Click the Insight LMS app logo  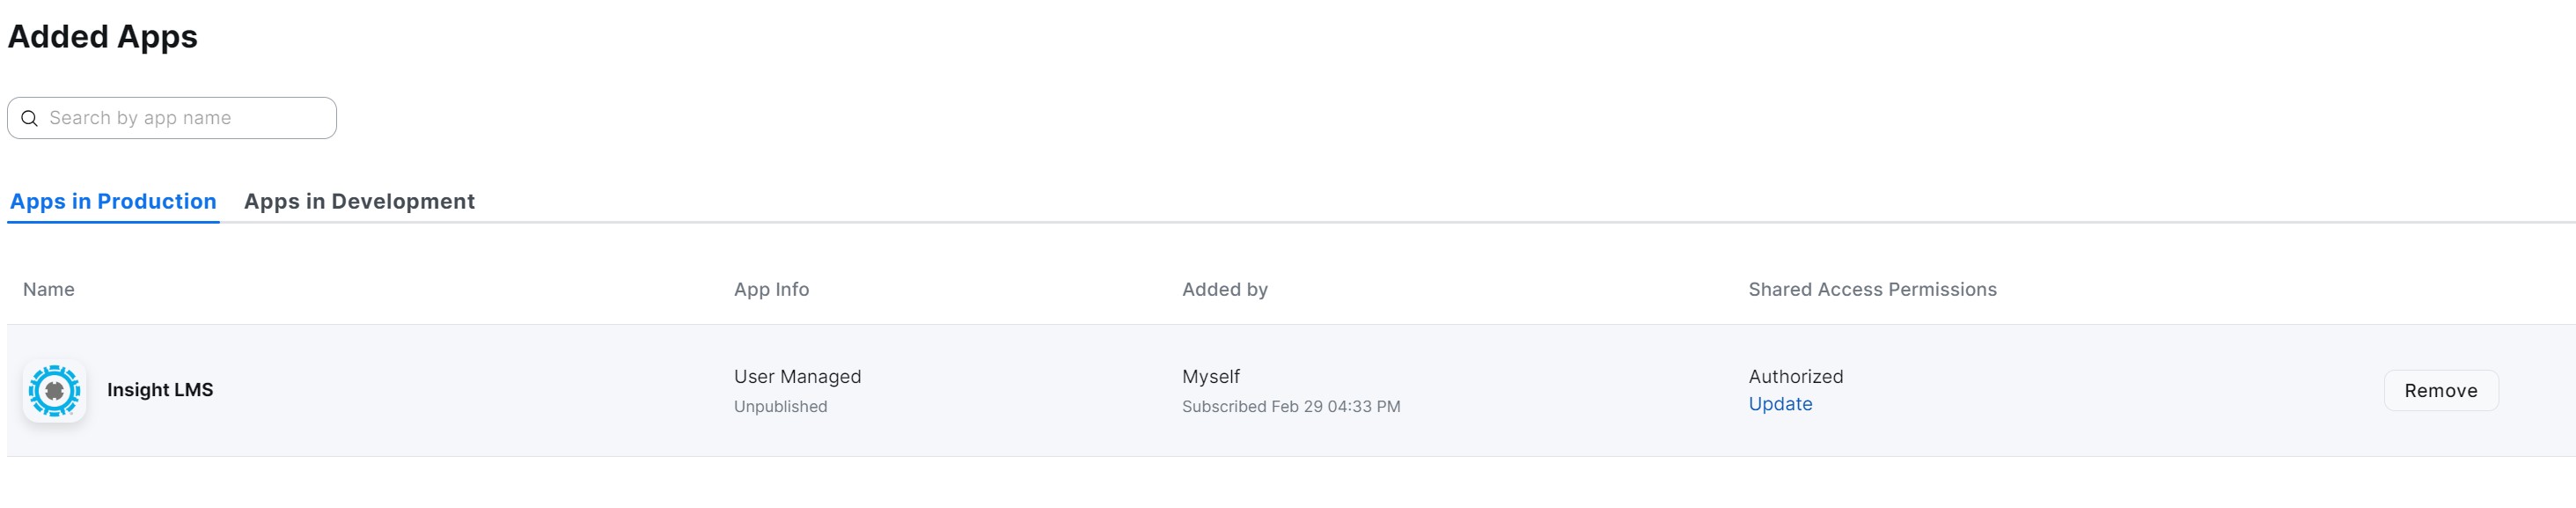tap(54, 391)
